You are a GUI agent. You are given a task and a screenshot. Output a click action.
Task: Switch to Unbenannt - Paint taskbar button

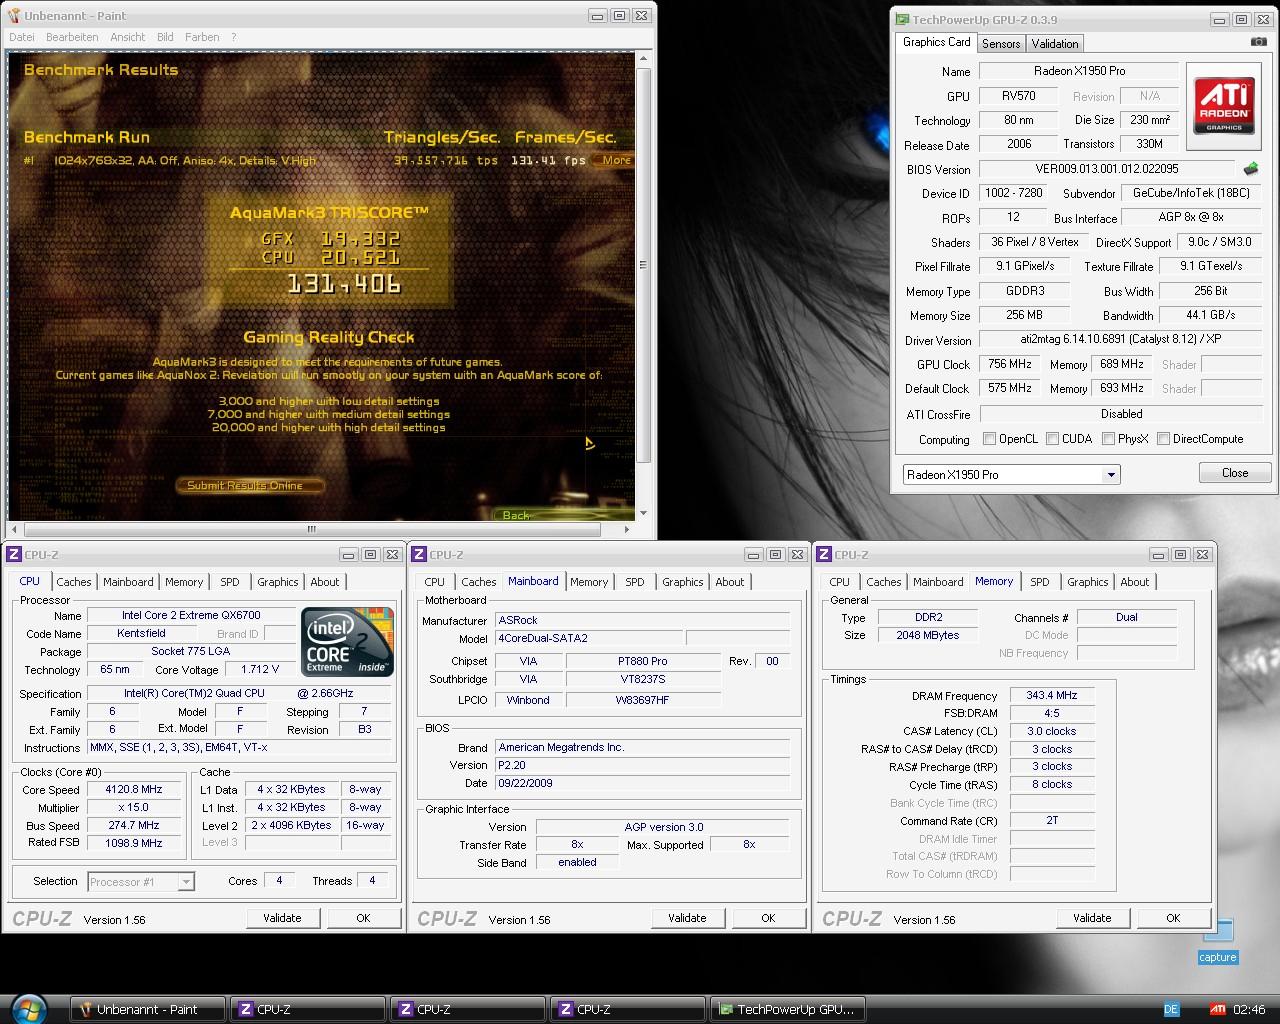(x=147, y=1009)
